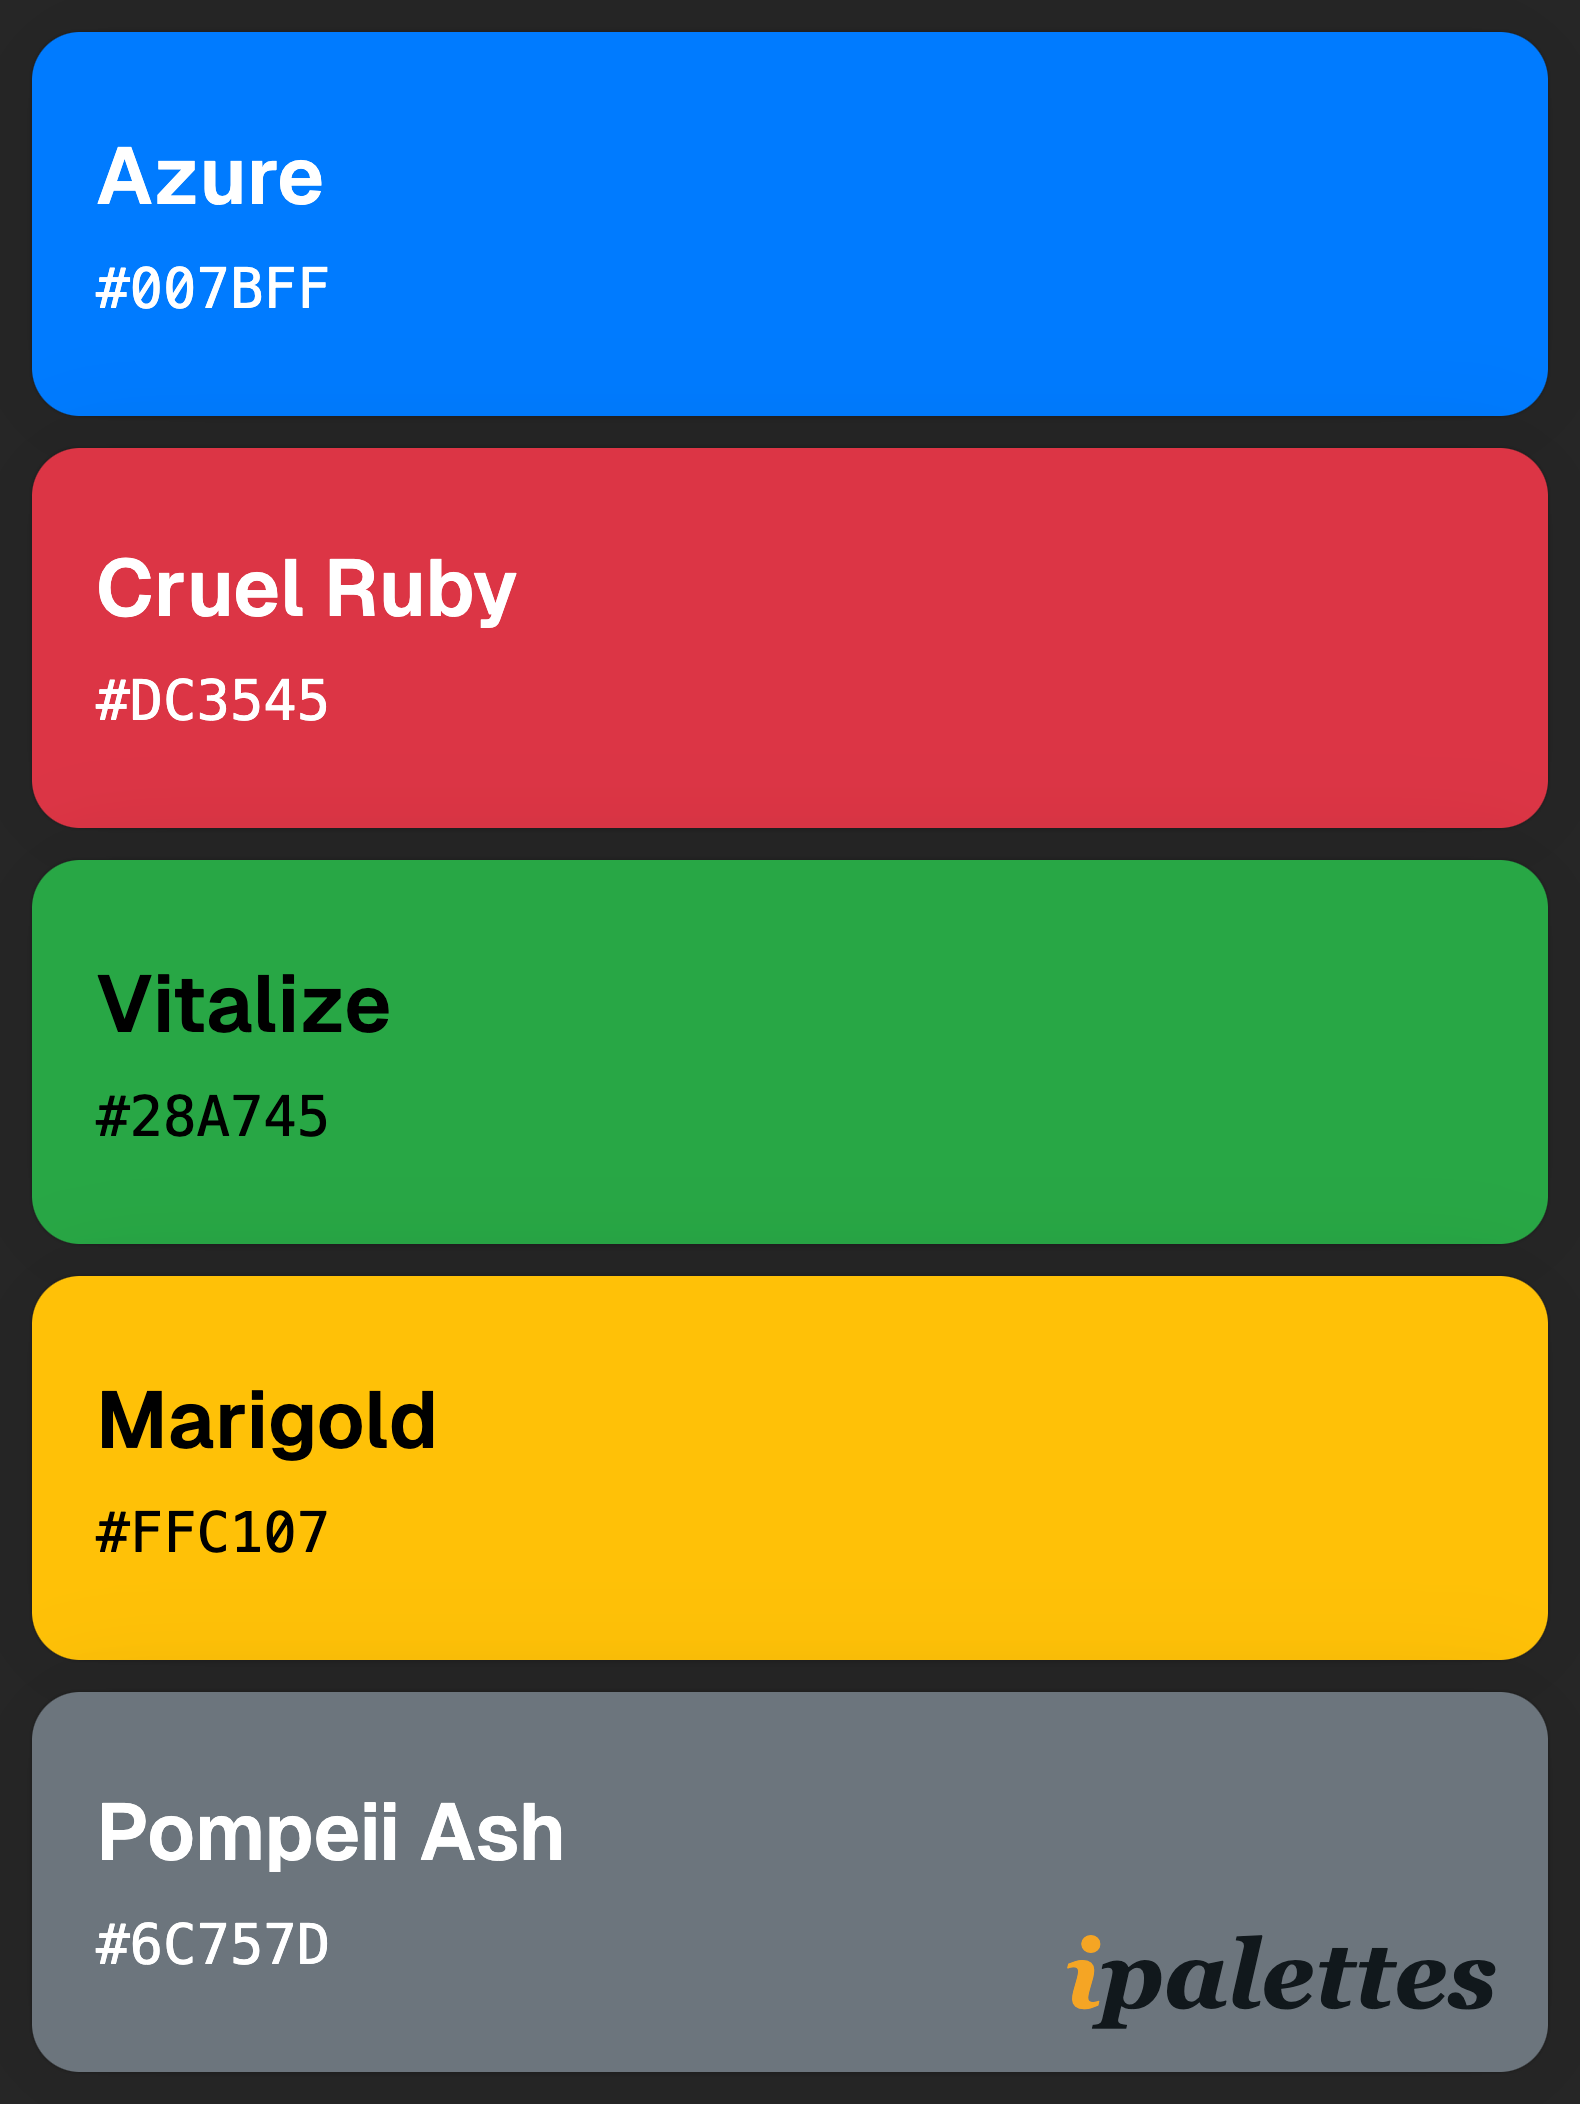This screenshot has height=2104, width=1580.
Task: Click the Pompeii Ash title text
Action: coord(331,1834)
